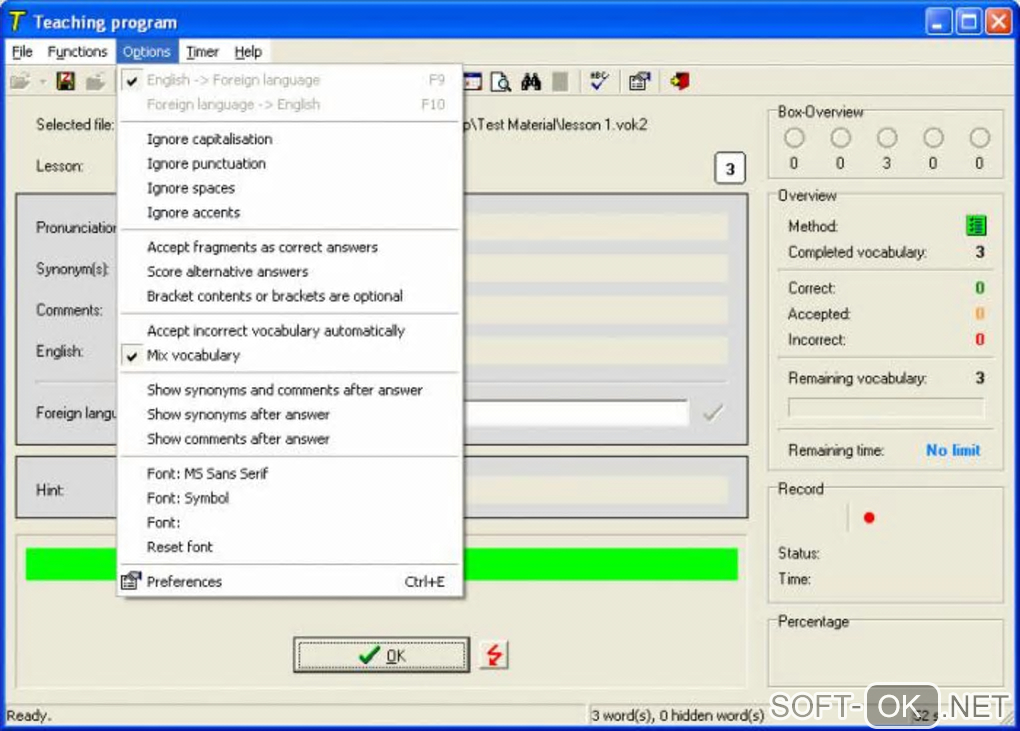Click the Ready. status bar text
1020x731 pixels.
29,715
